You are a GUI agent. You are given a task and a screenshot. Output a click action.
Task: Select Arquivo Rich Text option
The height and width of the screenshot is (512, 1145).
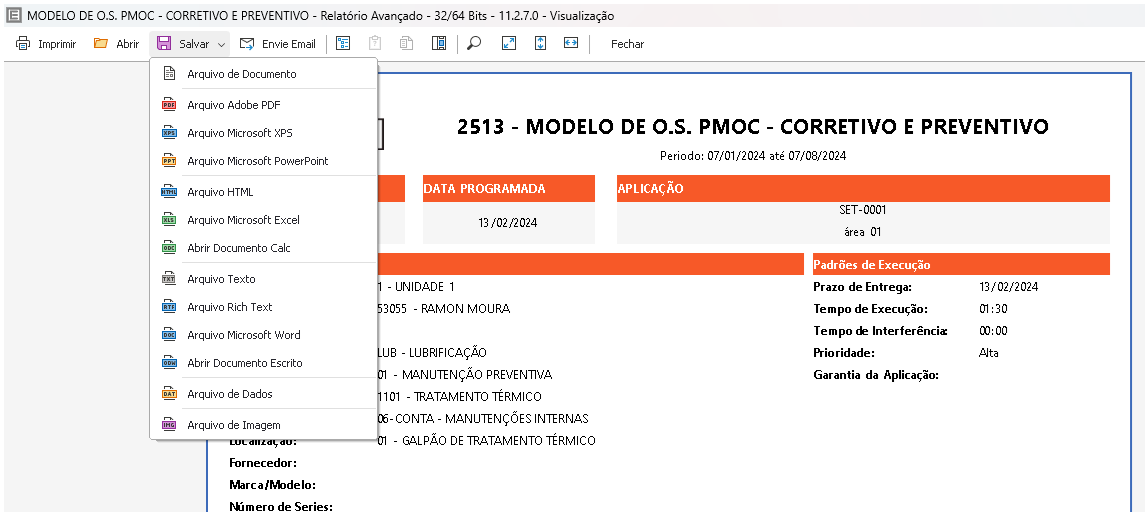(229, 307)
